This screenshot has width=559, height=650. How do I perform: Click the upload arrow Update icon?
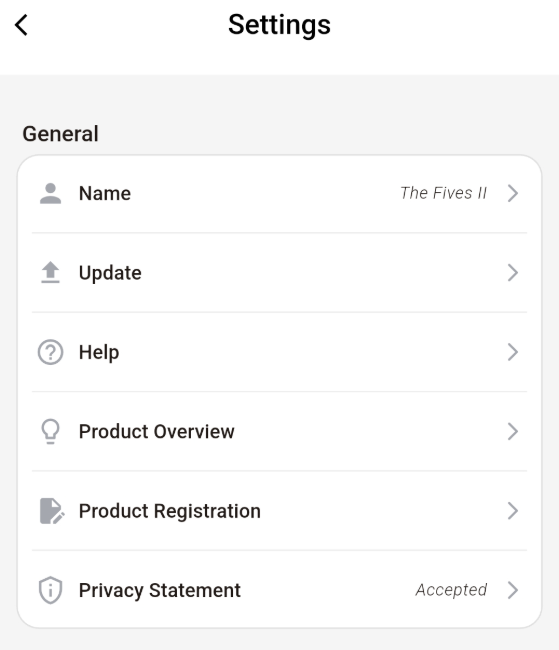pyautogui.click(x=51, y=272)
